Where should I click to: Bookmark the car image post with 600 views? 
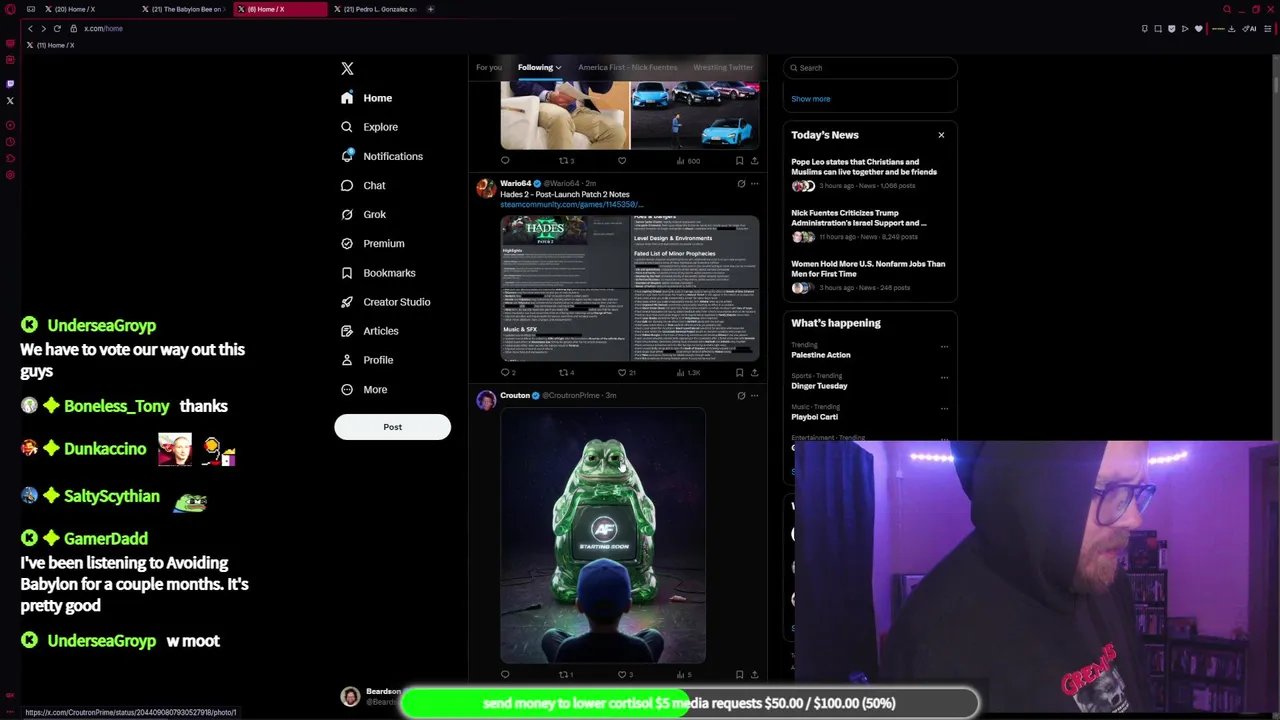(740, 160)
